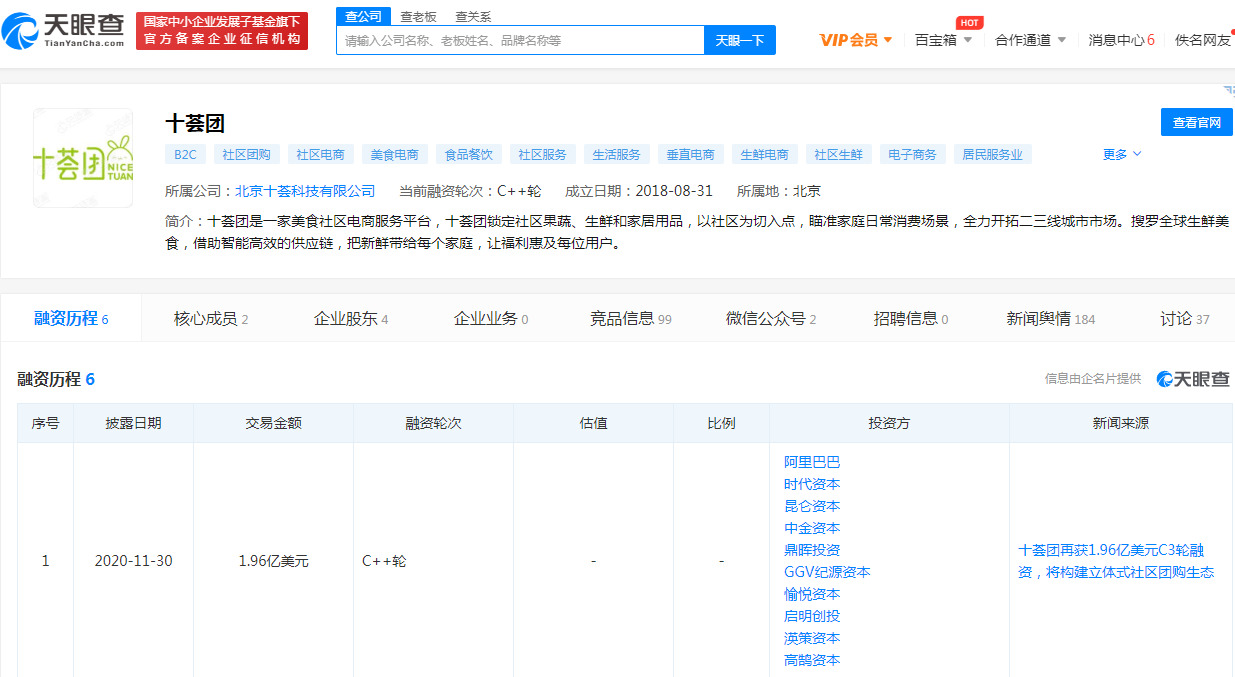The image size is (1235, 677).
Task: Open the 启明创投 investor link
Action: (812, 616)
